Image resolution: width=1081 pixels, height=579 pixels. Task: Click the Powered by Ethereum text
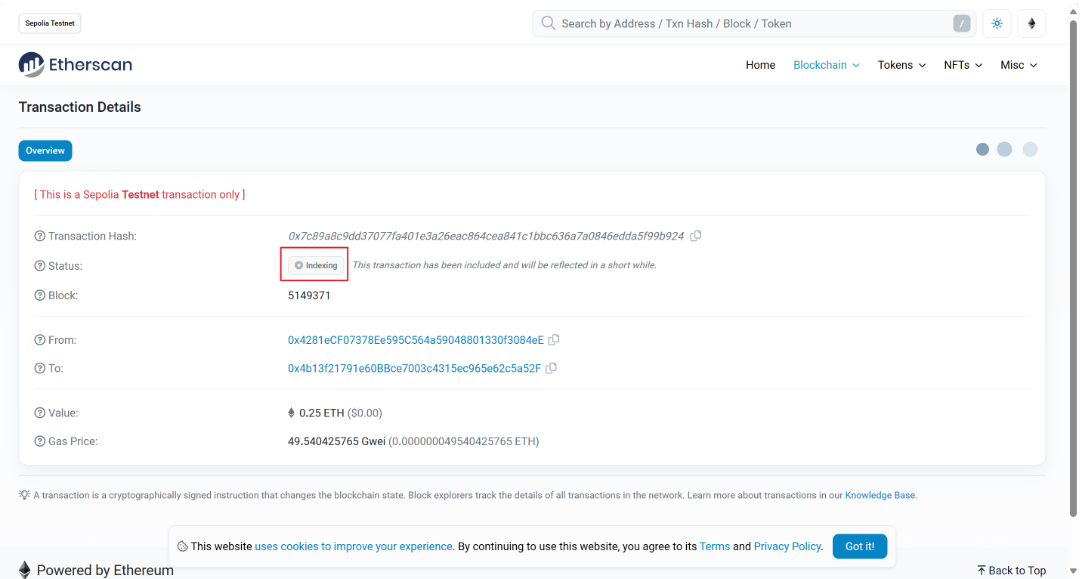click(x=105, y=570)
